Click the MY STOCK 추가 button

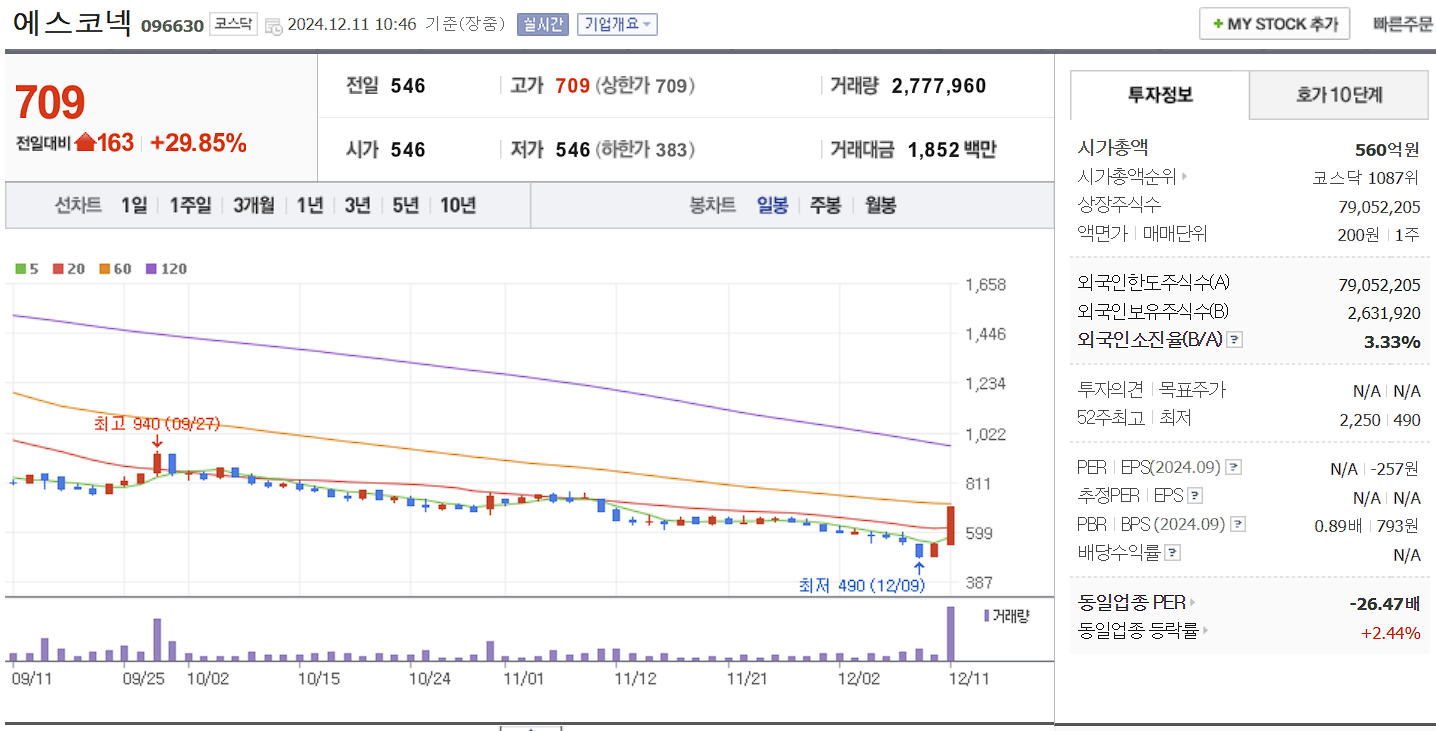(x=1274, y=23)
